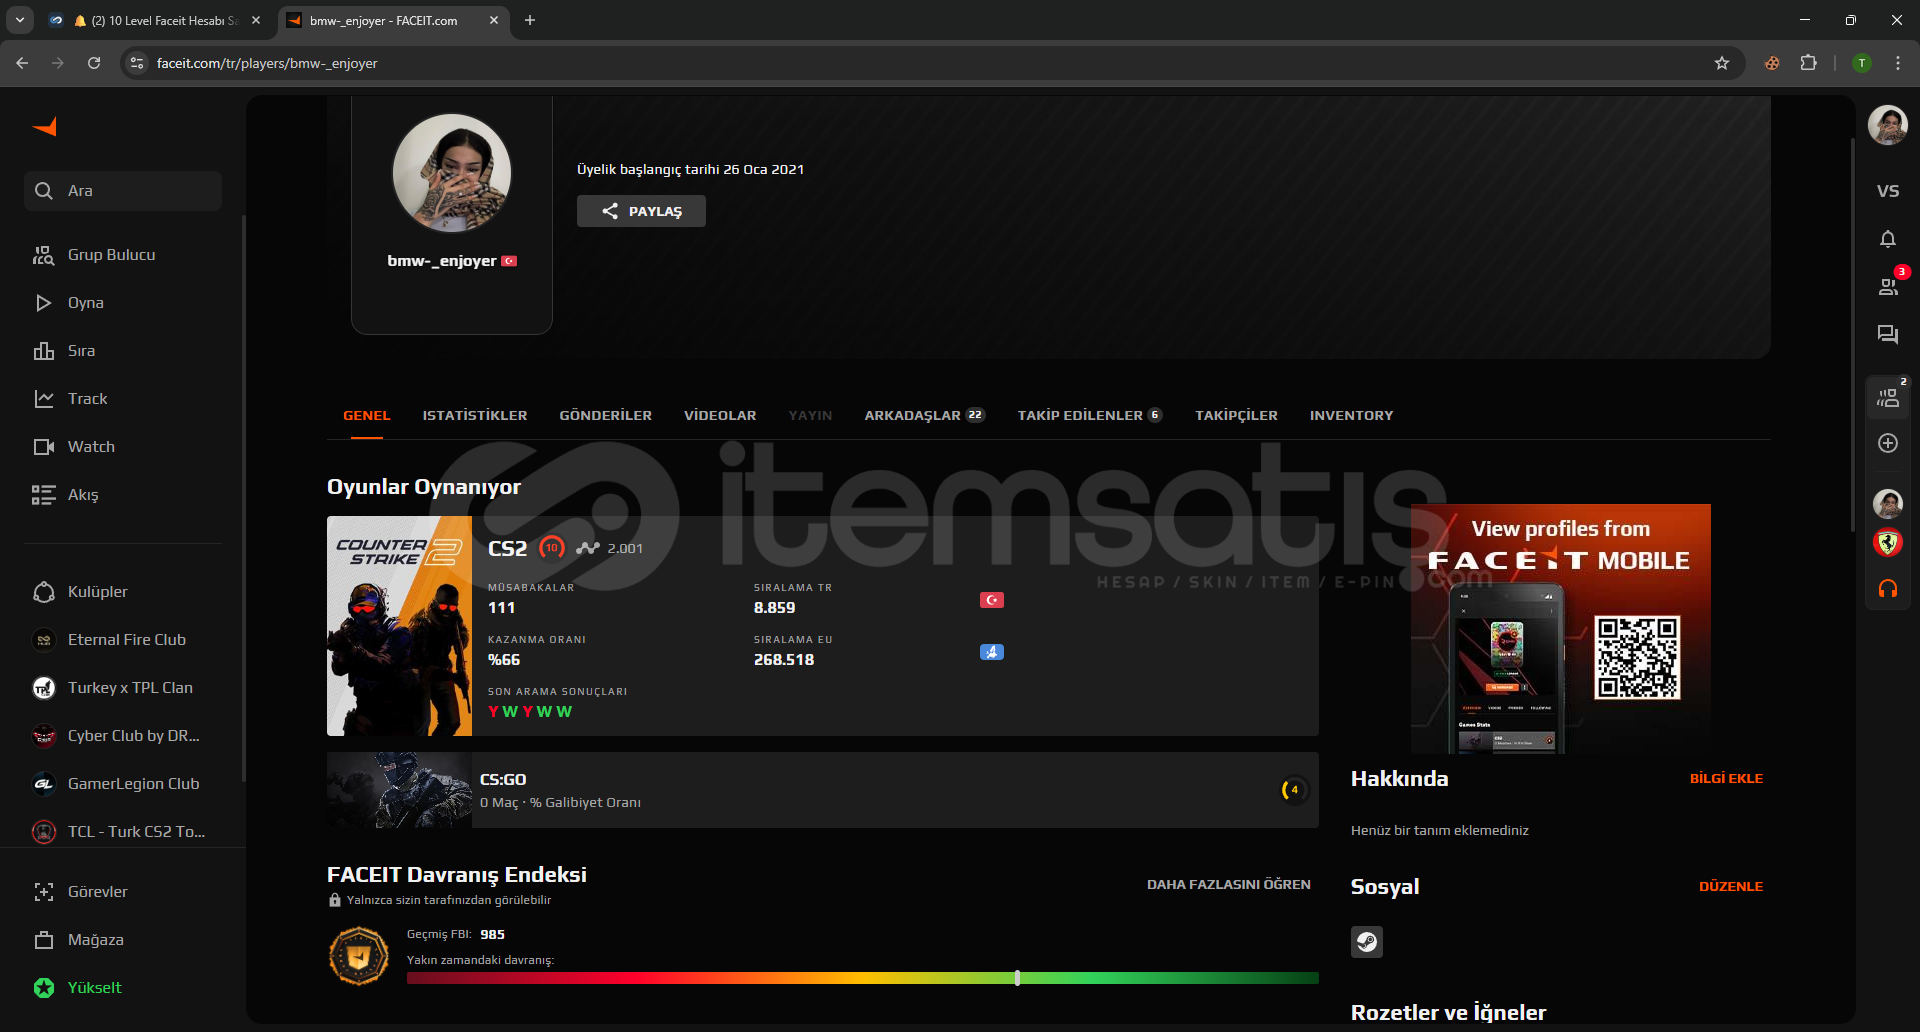The image size is (1920, 1032).
Task: Open Eternal Fire Club
Action: tap(126, 640)
